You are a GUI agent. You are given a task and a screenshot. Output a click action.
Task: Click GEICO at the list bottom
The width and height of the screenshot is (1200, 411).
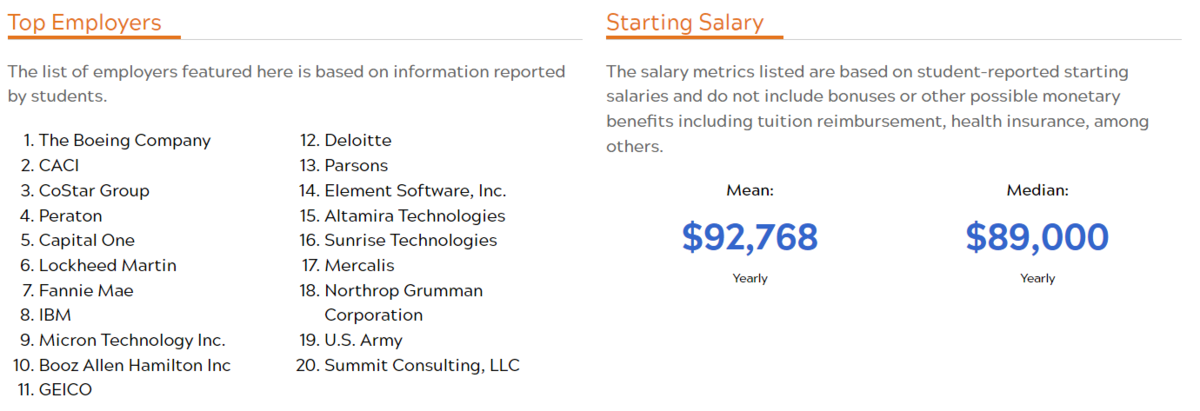[65, 390]
